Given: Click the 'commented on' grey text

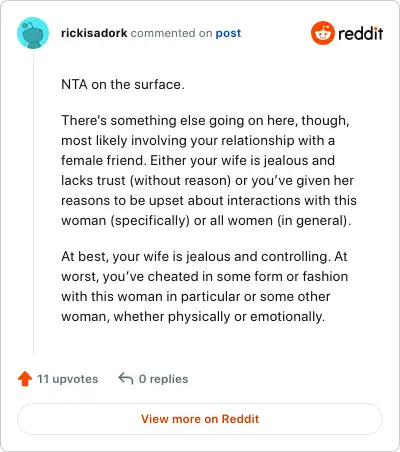Looking at the screenshot, I should point(171,33).
